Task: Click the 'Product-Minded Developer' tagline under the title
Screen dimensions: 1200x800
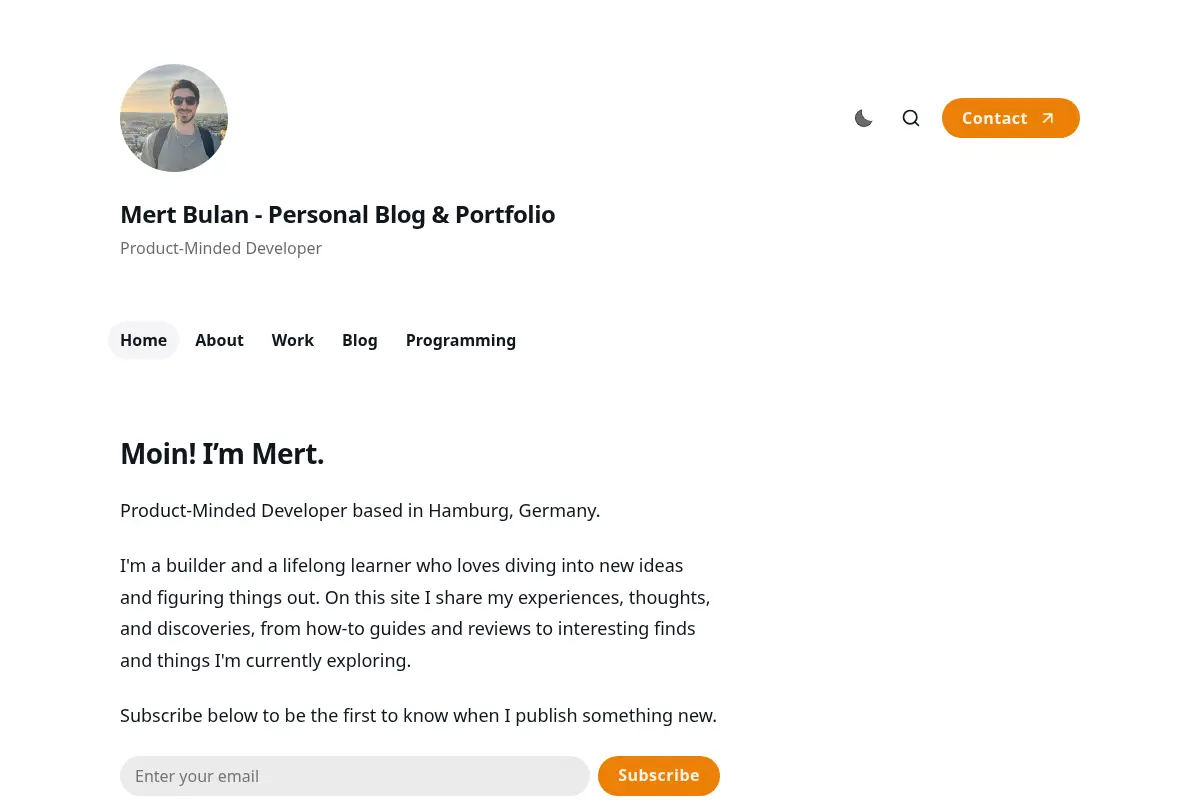Action: 221,248
